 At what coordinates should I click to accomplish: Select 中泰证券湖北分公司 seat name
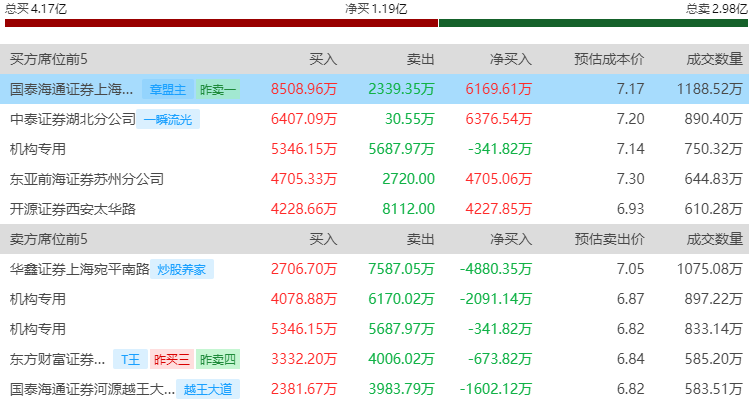73,119
